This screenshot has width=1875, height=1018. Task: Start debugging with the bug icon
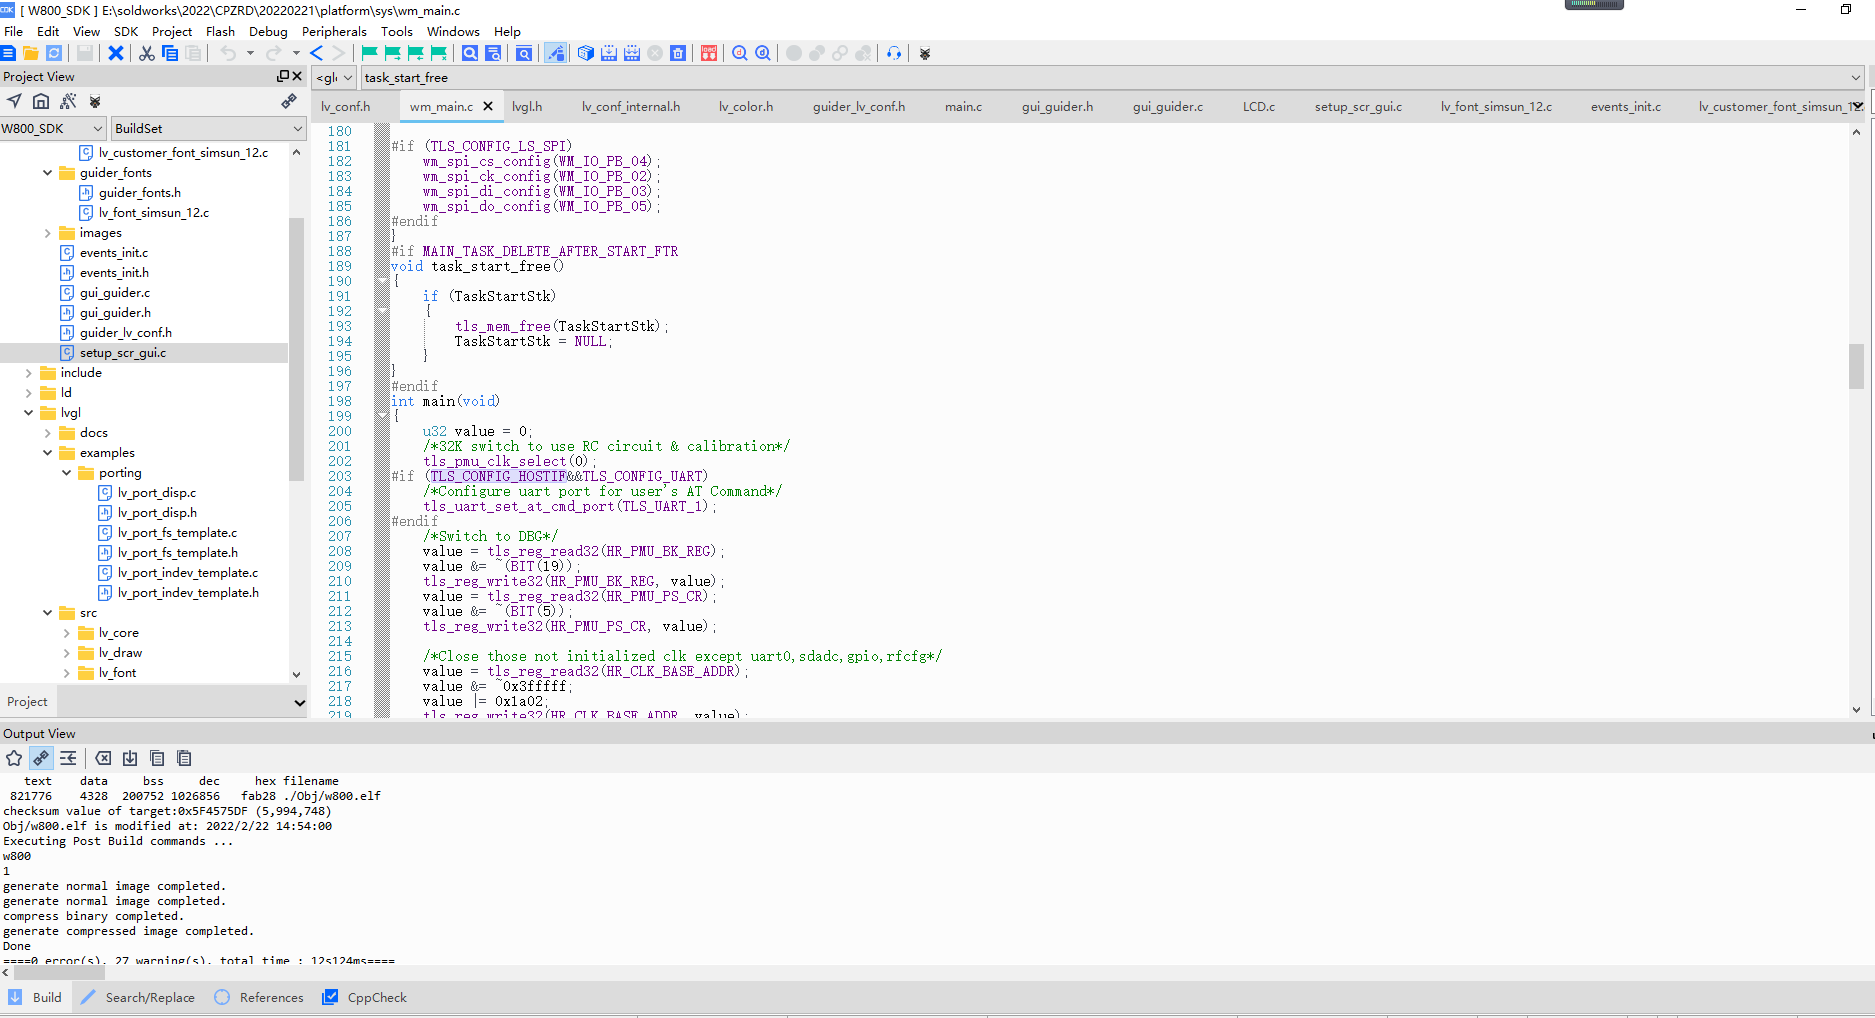tap(925, 53)
